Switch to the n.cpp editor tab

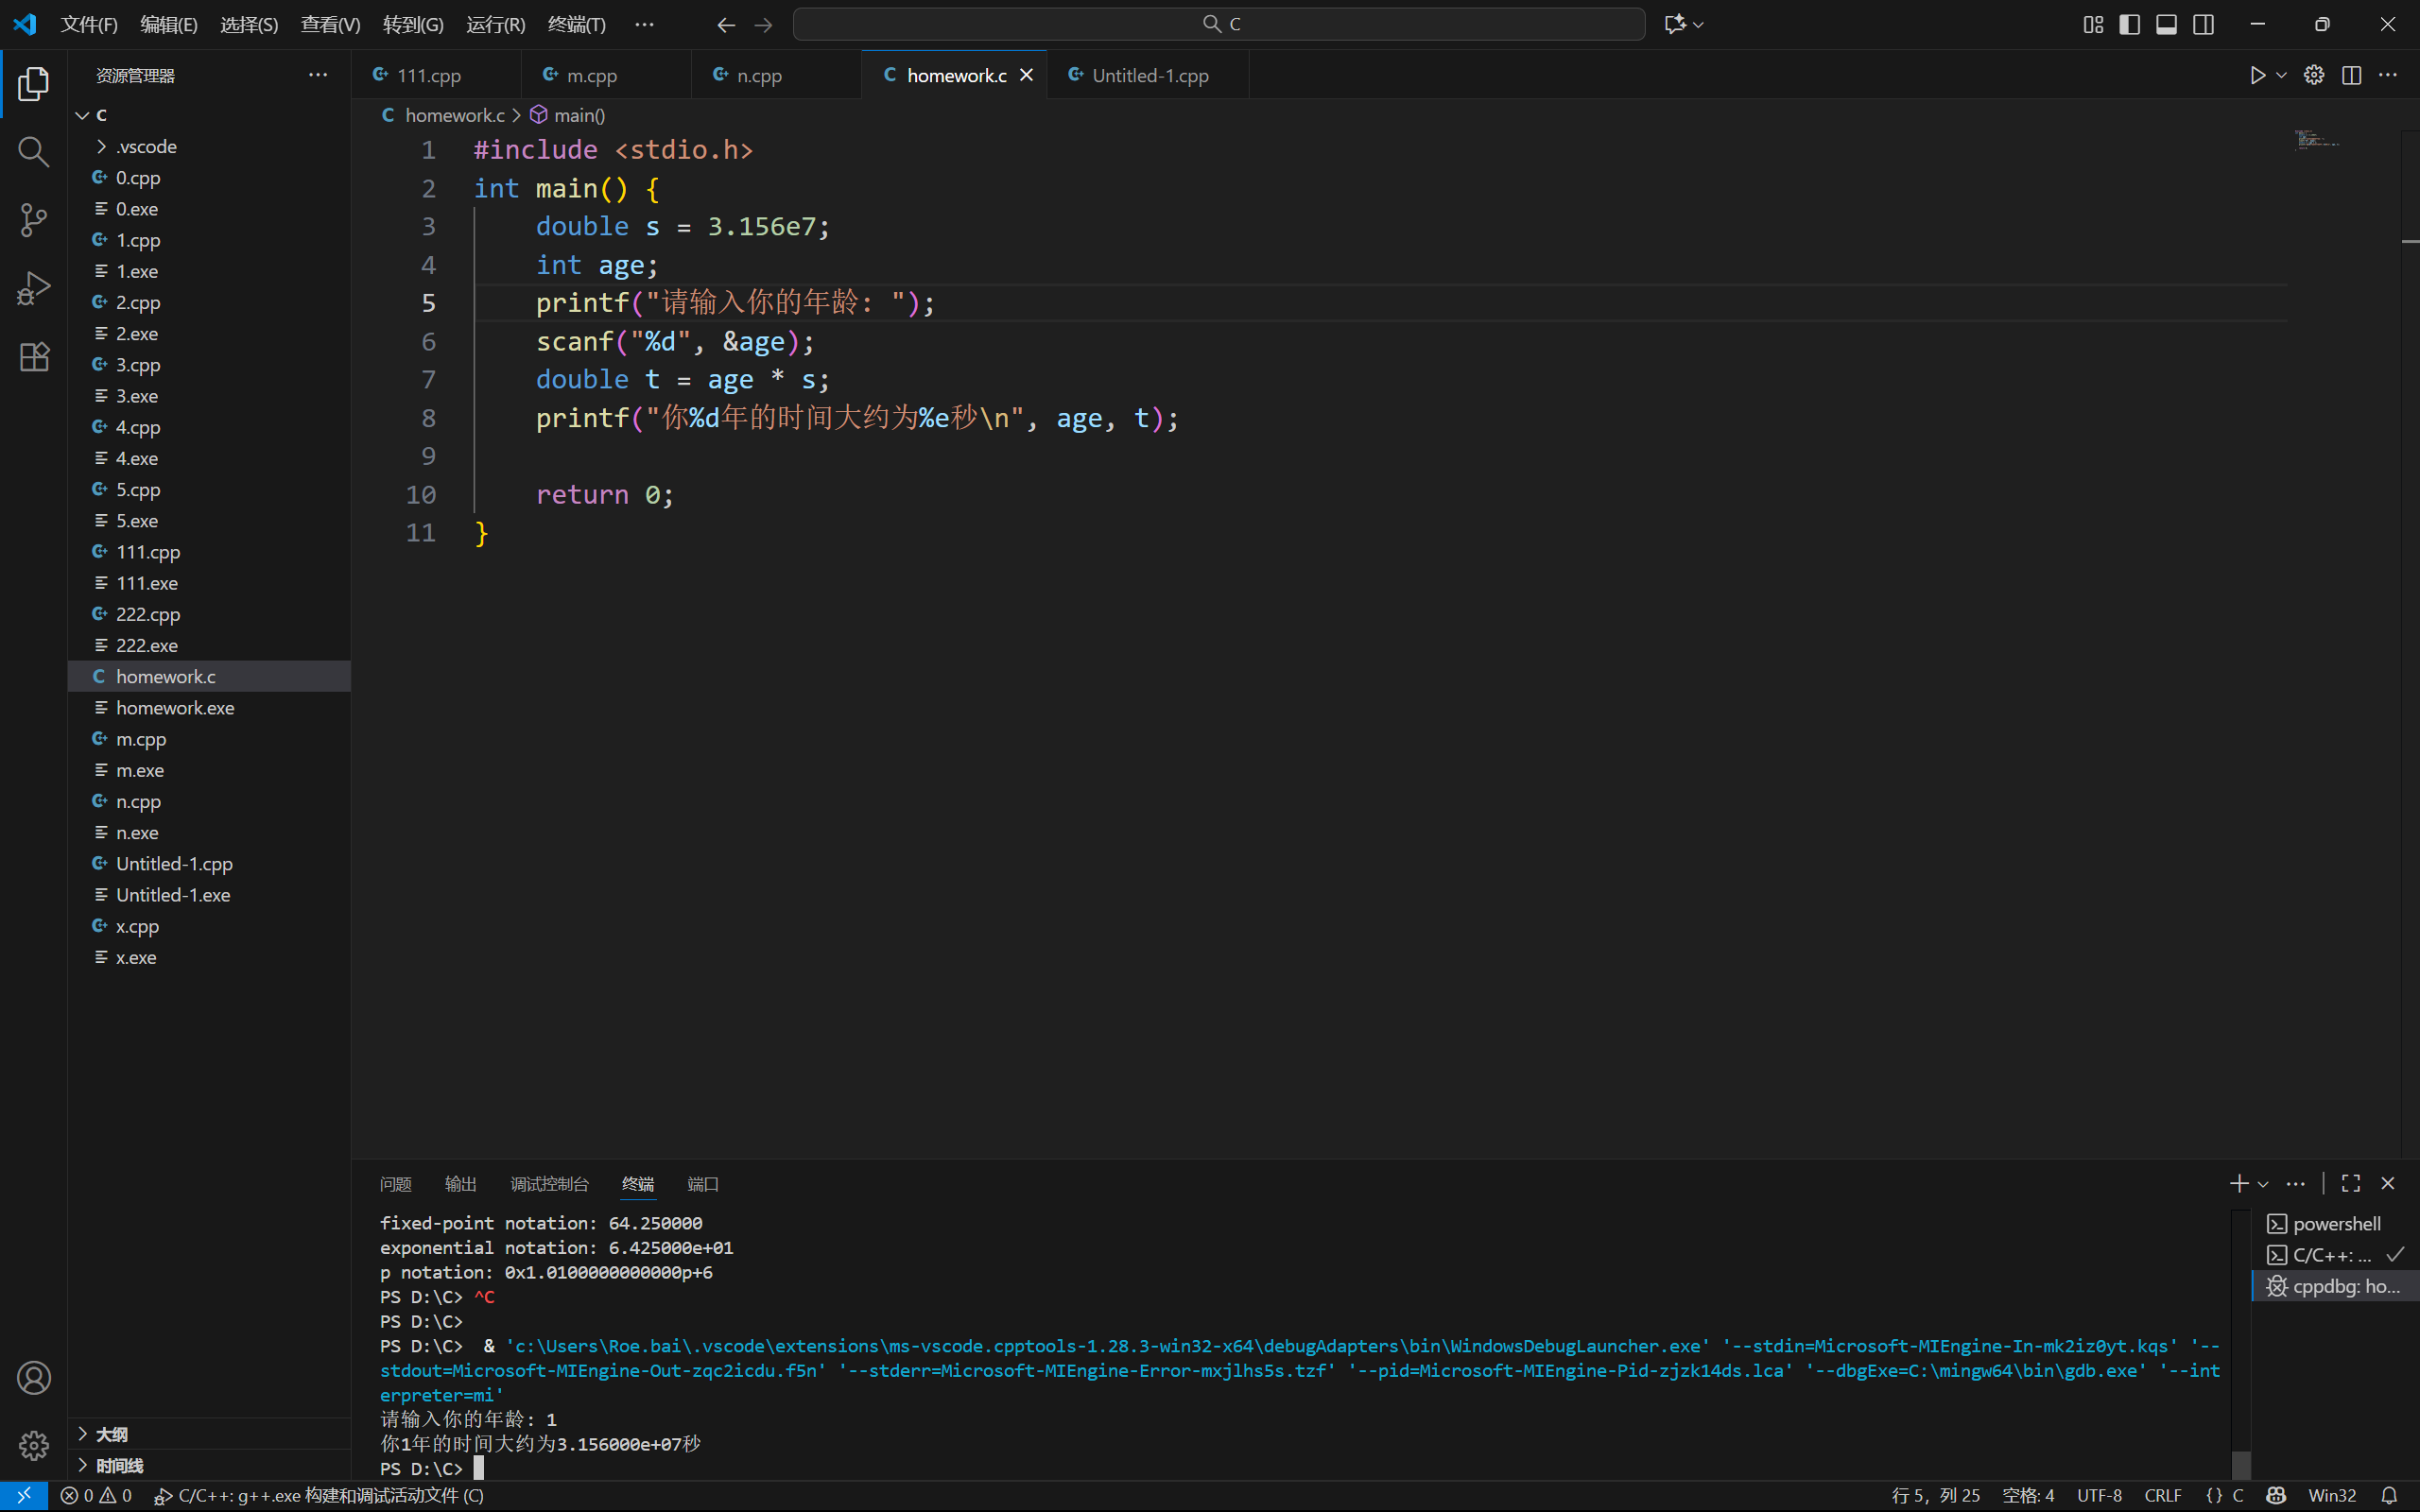tap(759, 75)
